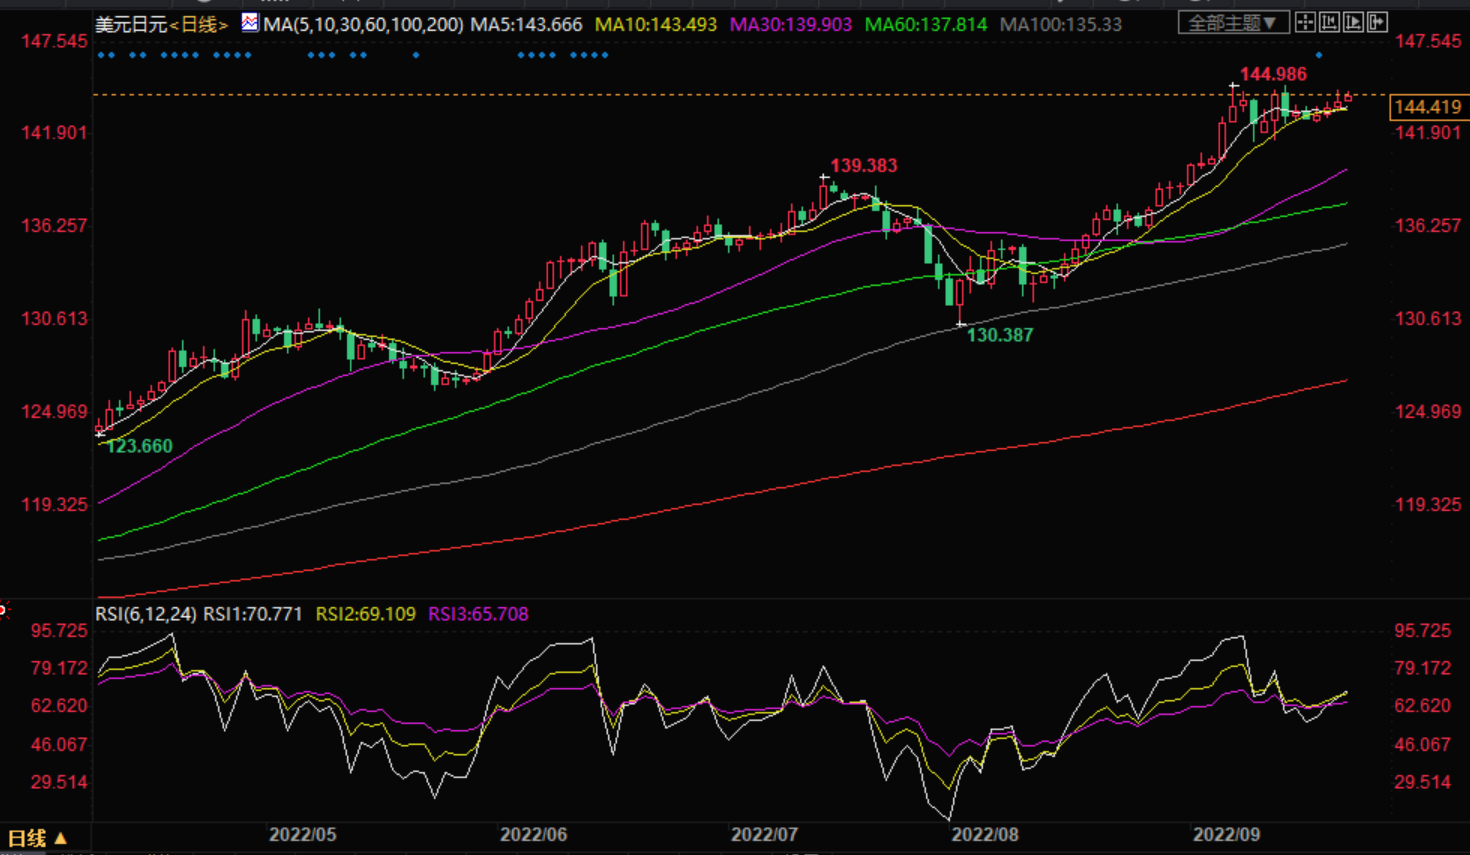
Task: Click the axis-fit icon next to the crosshair
Action: (1329, 22)
